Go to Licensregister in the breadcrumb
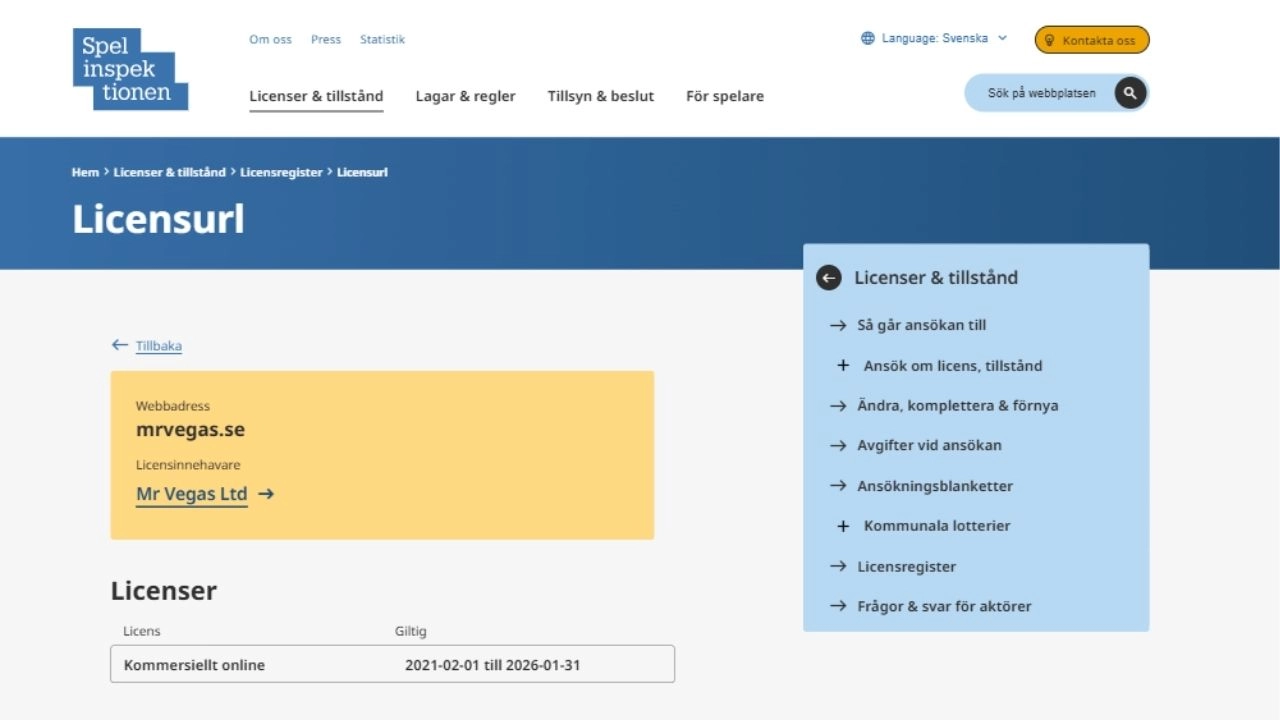This screenshot has height=720, width=1280. pos(281,172)
